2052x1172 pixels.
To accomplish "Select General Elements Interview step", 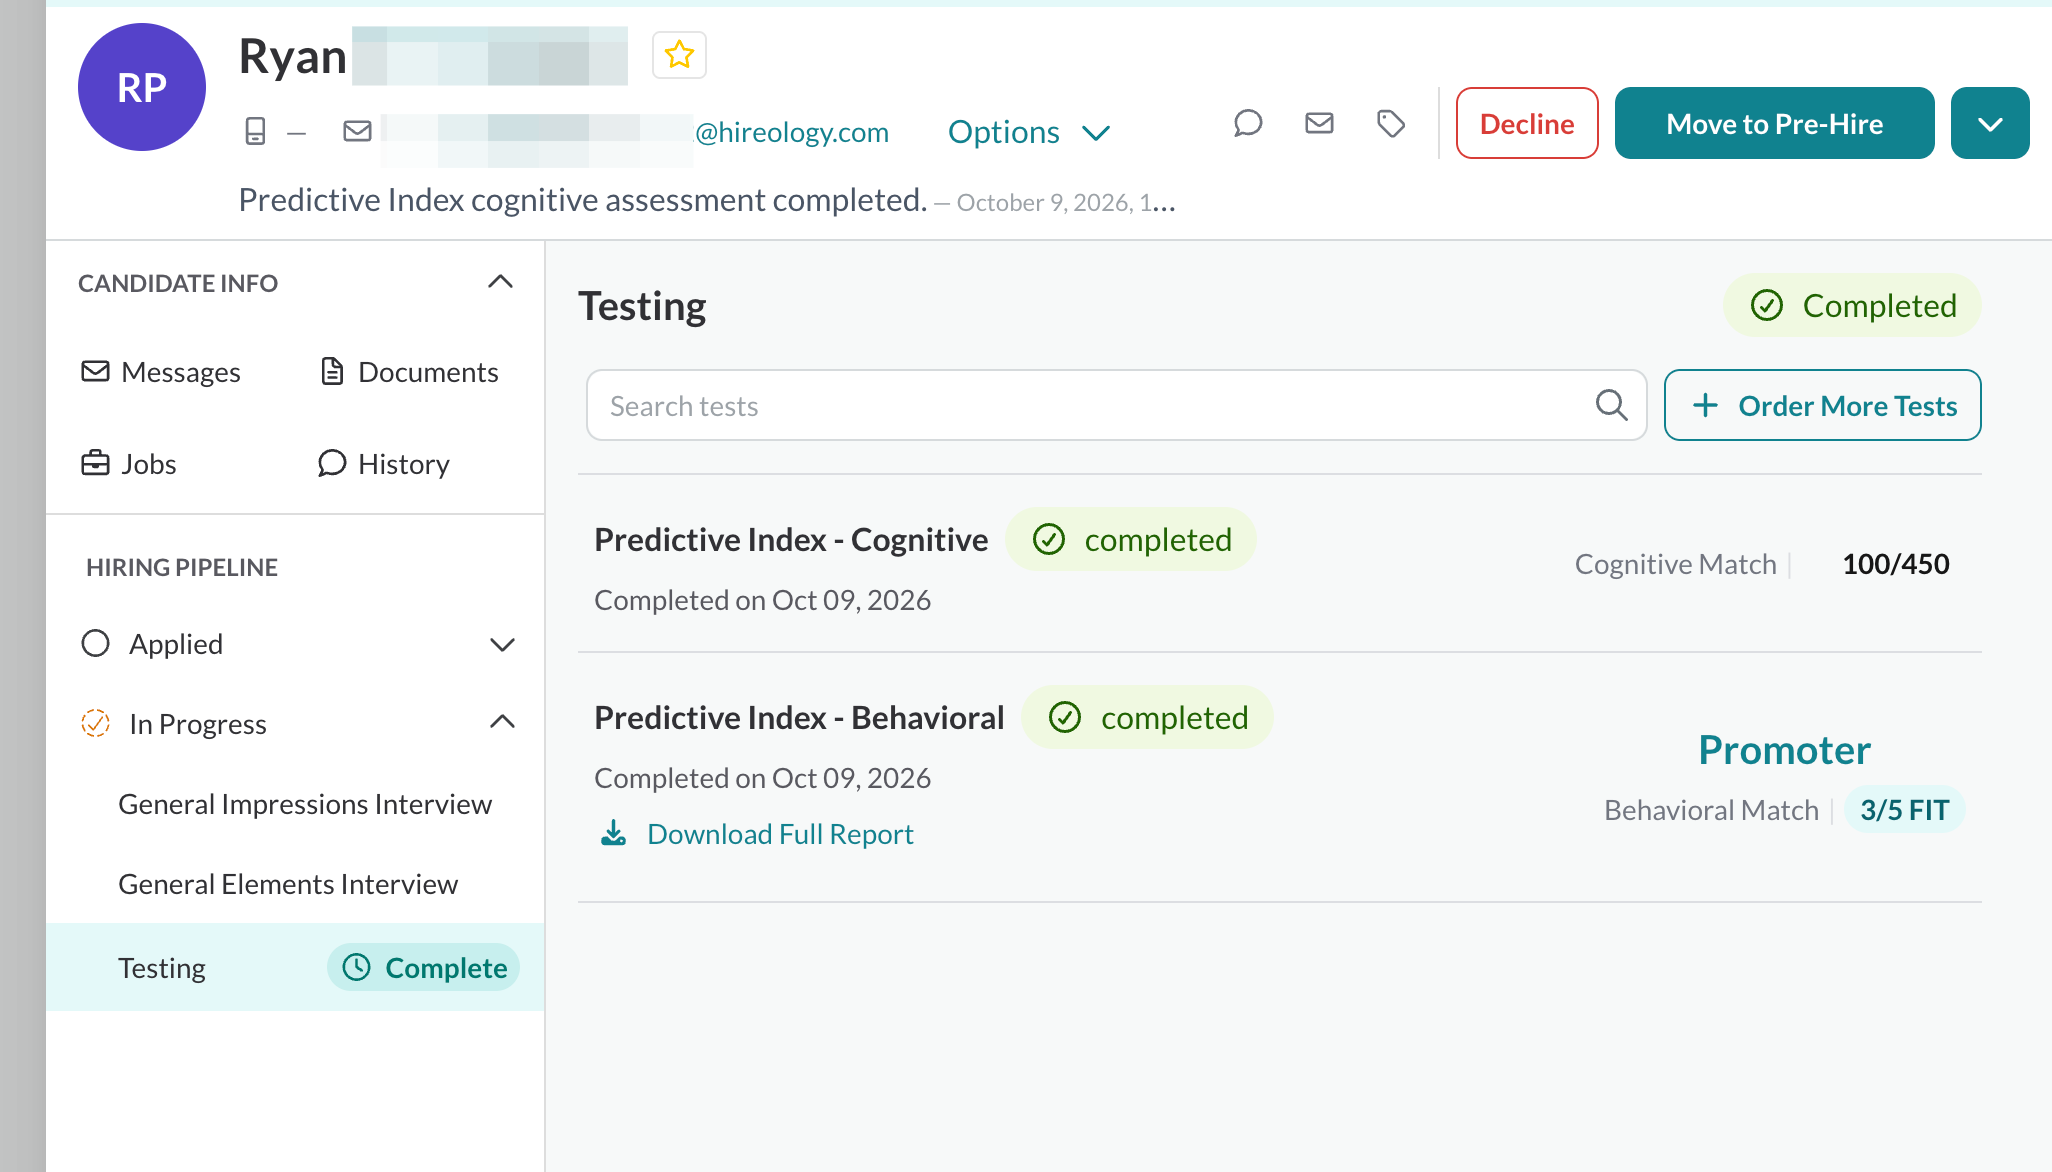I will (x=288, y=884).
